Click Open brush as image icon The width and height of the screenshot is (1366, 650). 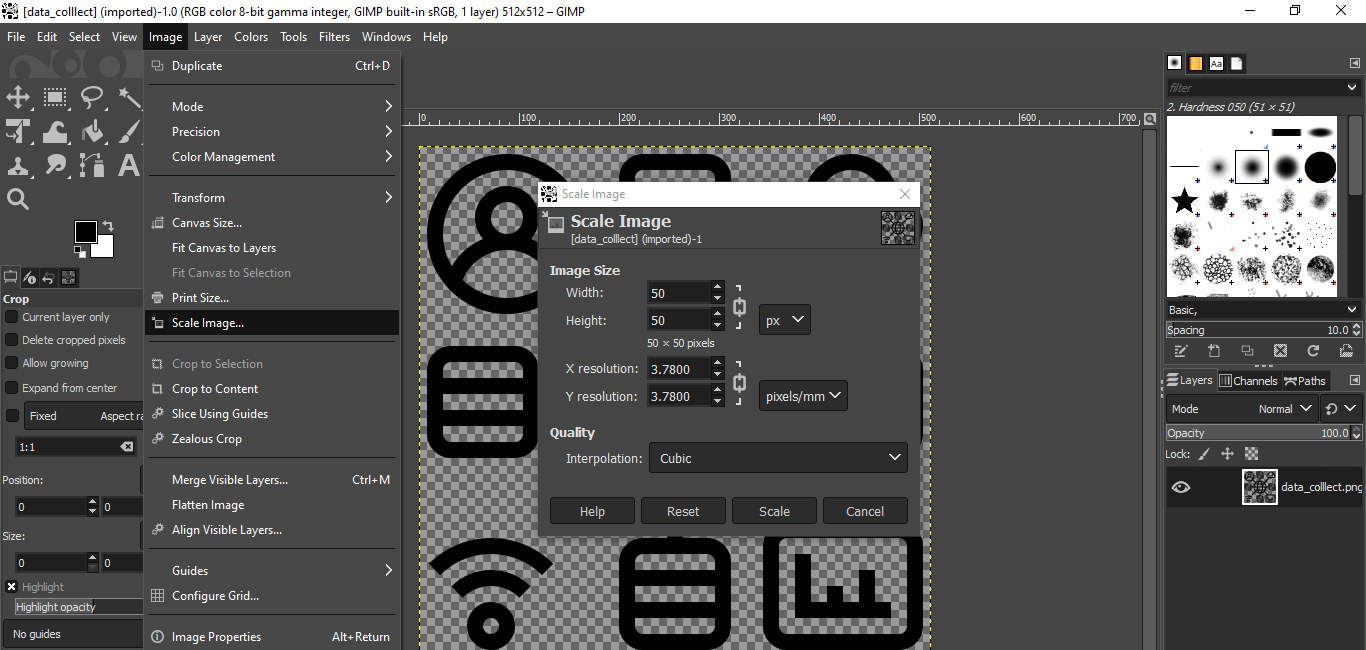click(1346, 351)
